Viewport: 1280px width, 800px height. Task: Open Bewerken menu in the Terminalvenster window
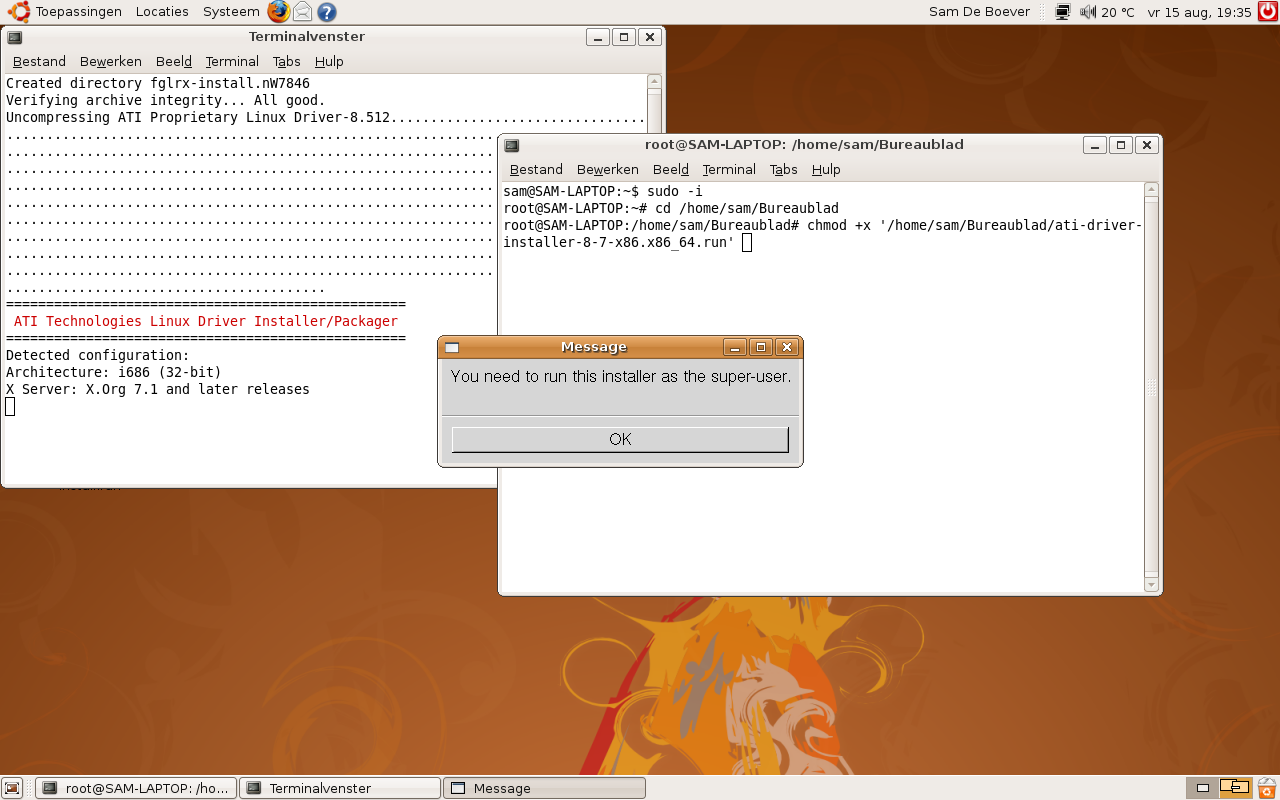111,62
